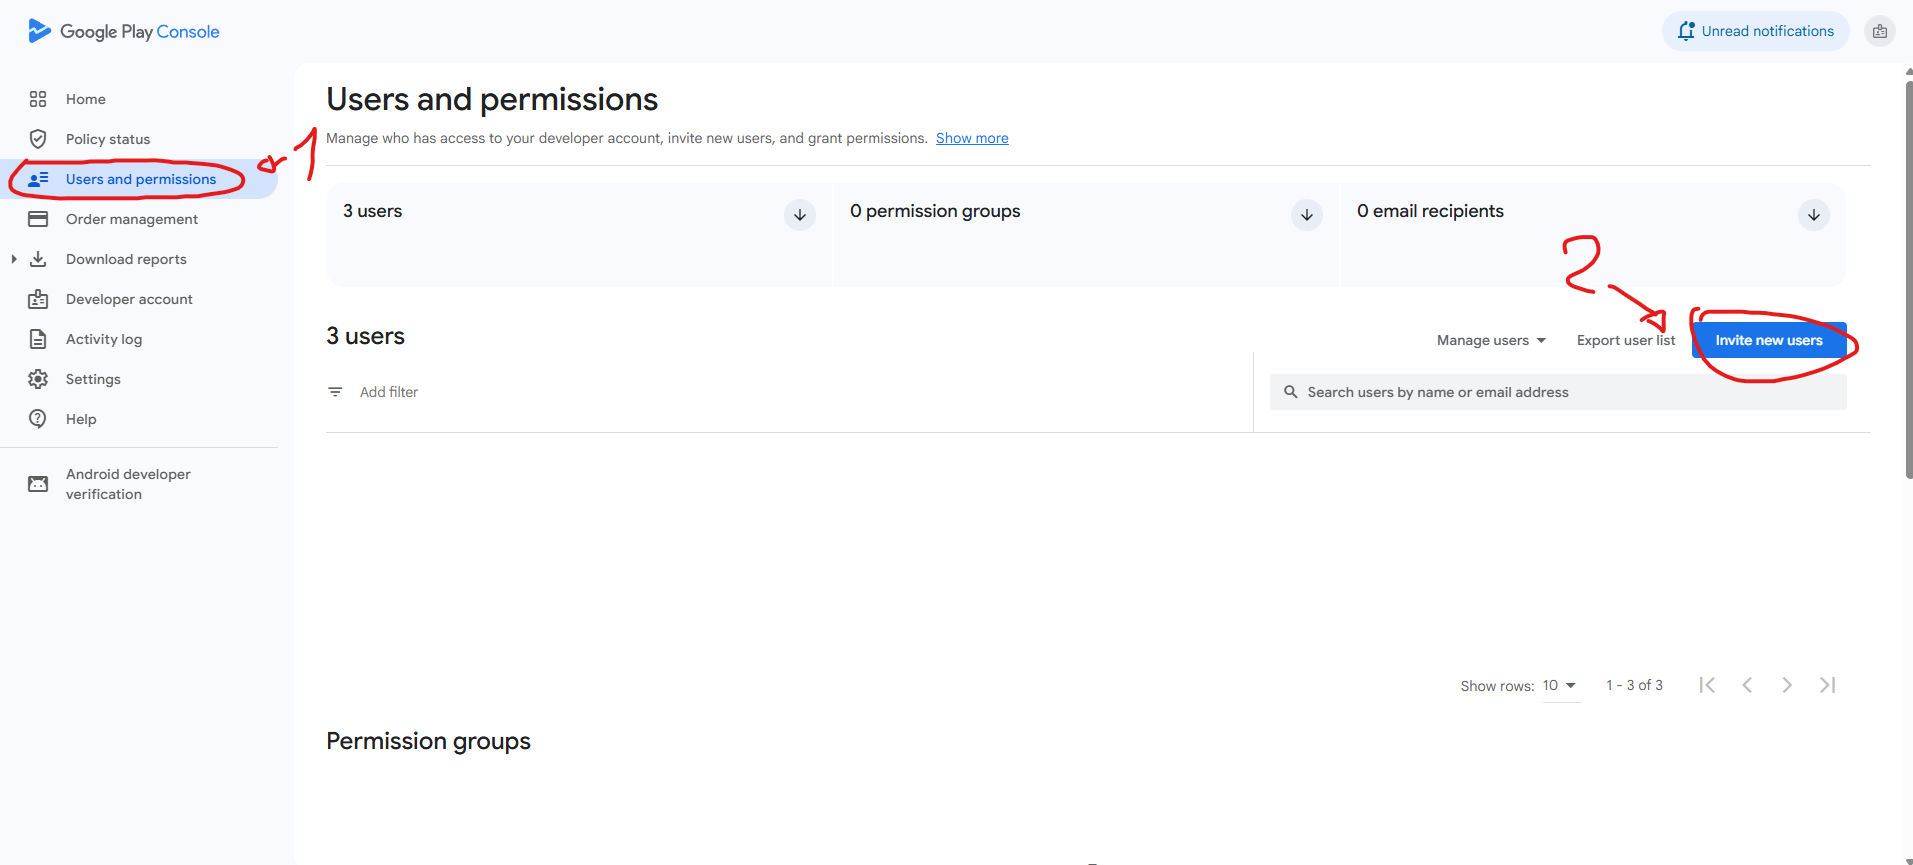Click the Order management card icon

click(38, 219)
